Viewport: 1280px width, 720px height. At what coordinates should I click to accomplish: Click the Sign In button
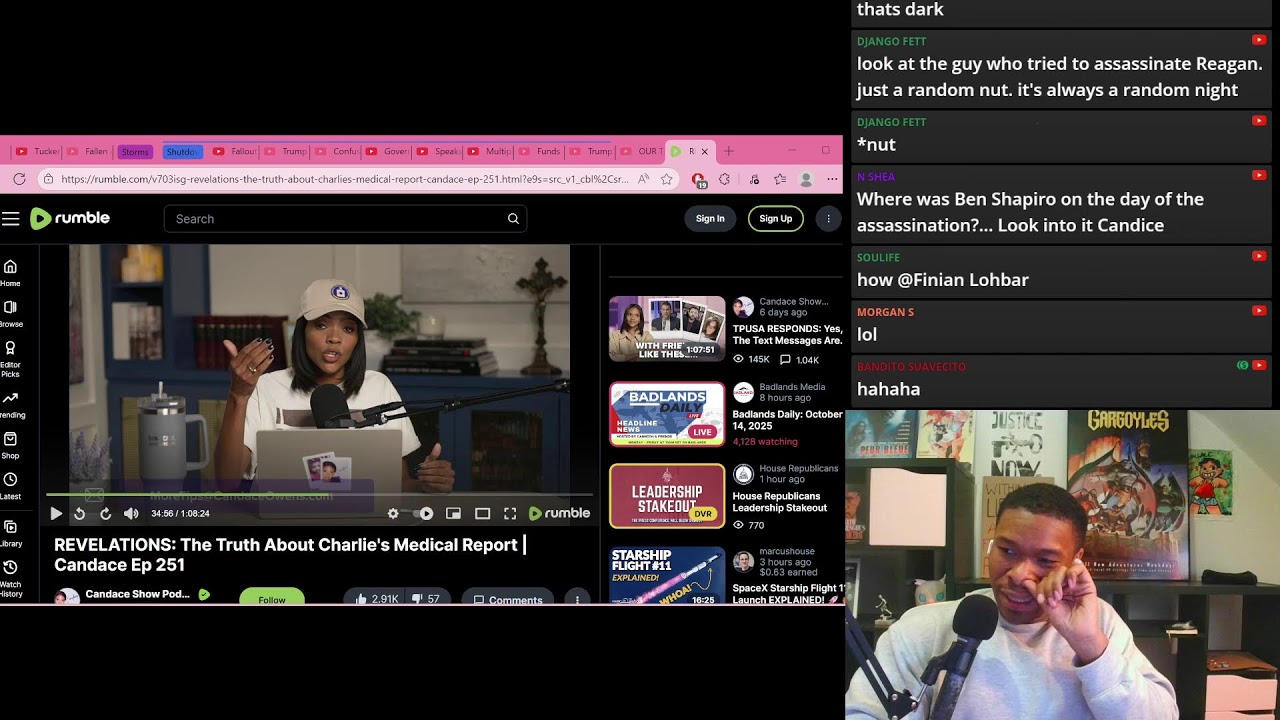pyautogui.click(x=710, y=219)
